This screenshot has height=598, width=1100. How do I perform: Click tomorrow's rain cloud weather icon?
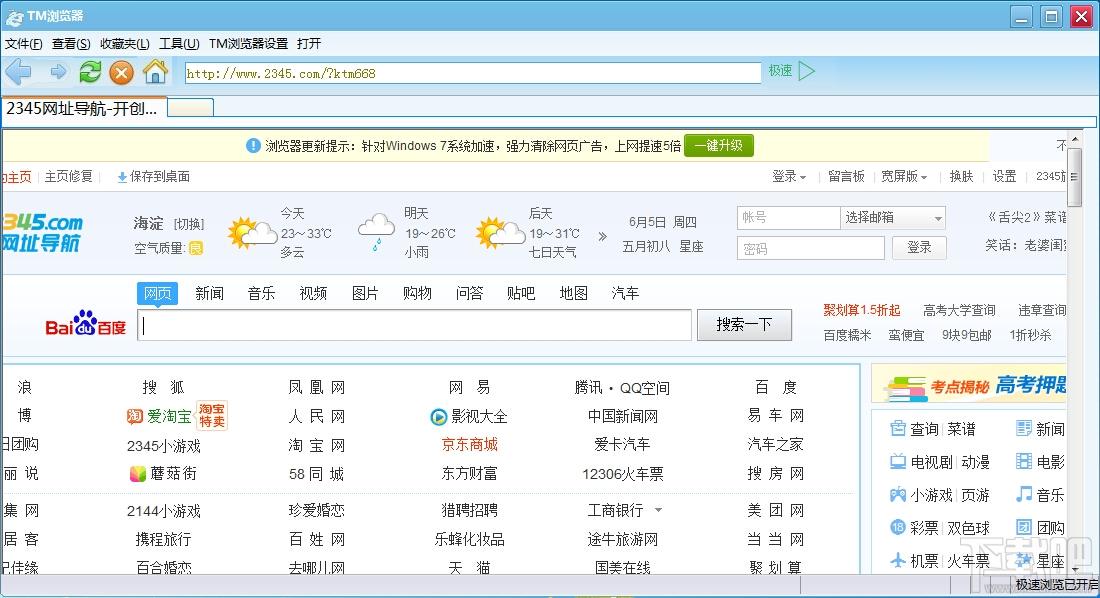pos(376,232)
